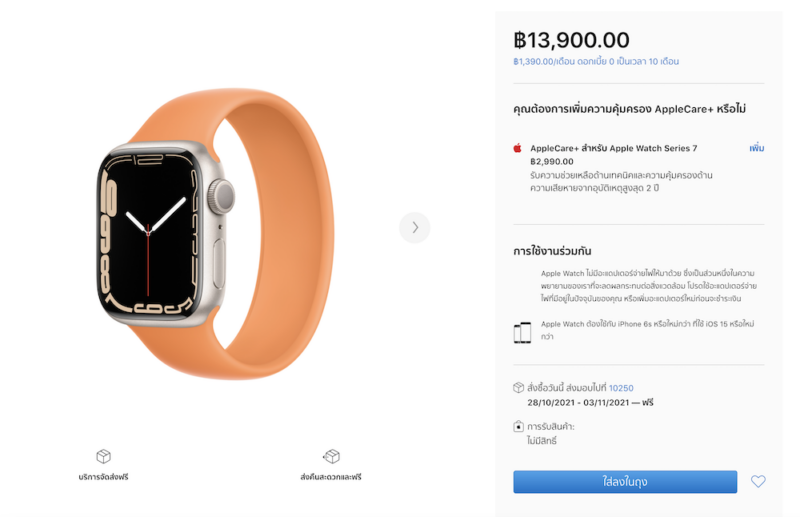Open the monthly installment ฿1,390.00 link
Screen dimensions: 800x517
pyautogui.click(x=596, y=61)
